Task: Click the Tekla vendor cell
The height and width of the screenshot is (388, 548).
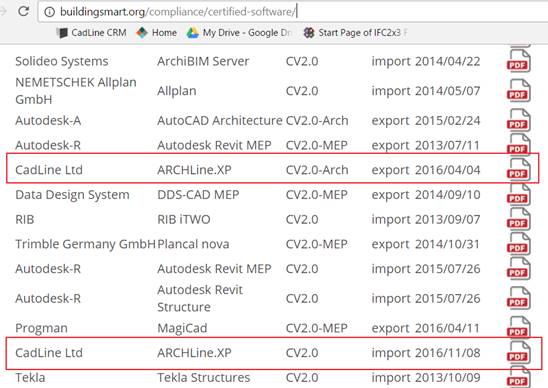Action: (30, 378)
